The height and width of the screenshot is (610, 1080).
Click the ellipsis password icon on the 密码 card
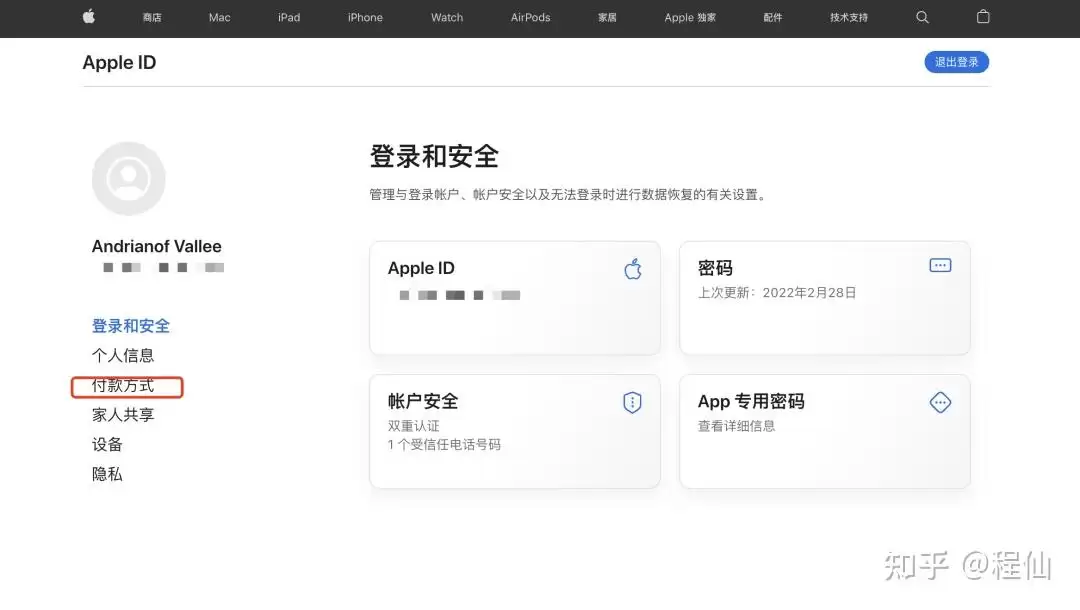point(939,264)
